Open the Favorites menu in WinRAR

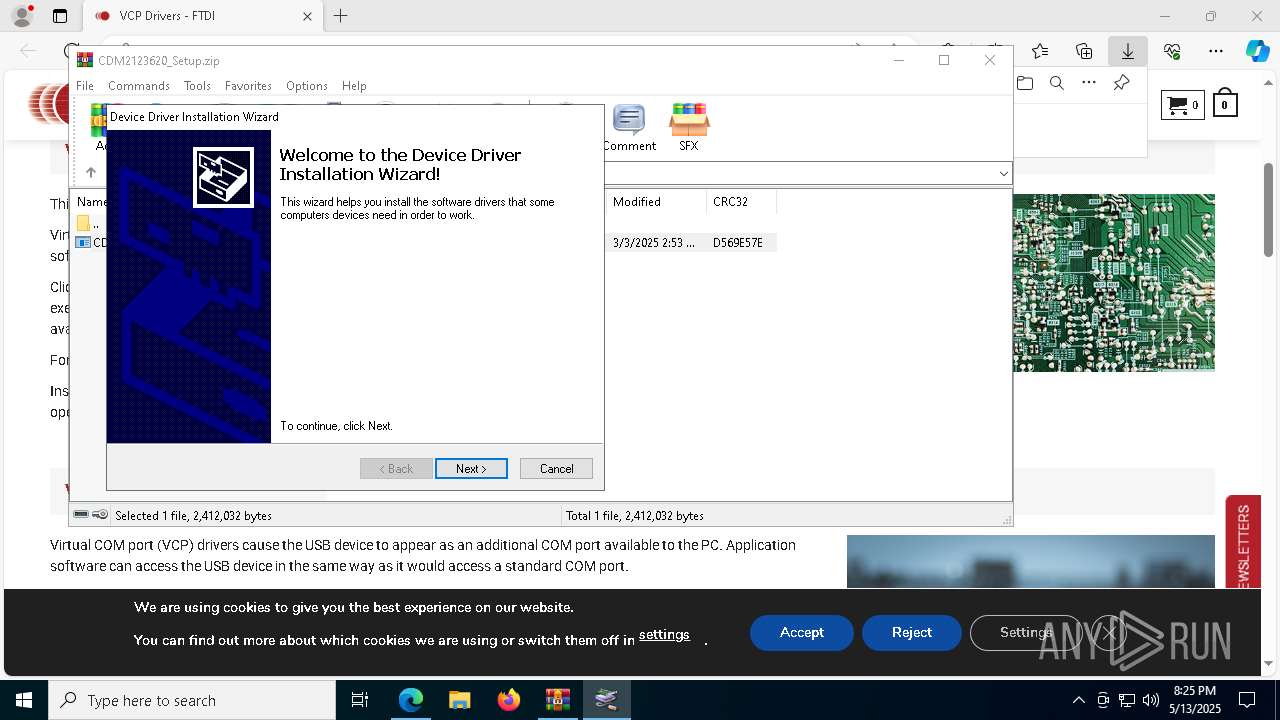click(x=248, y=86)
